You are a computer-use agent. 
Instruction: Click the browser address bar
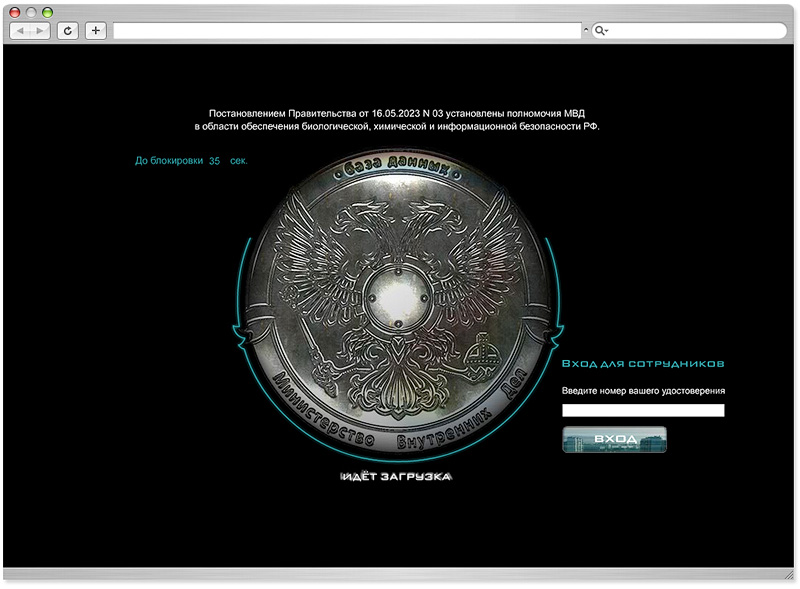(x=347, y=31)
